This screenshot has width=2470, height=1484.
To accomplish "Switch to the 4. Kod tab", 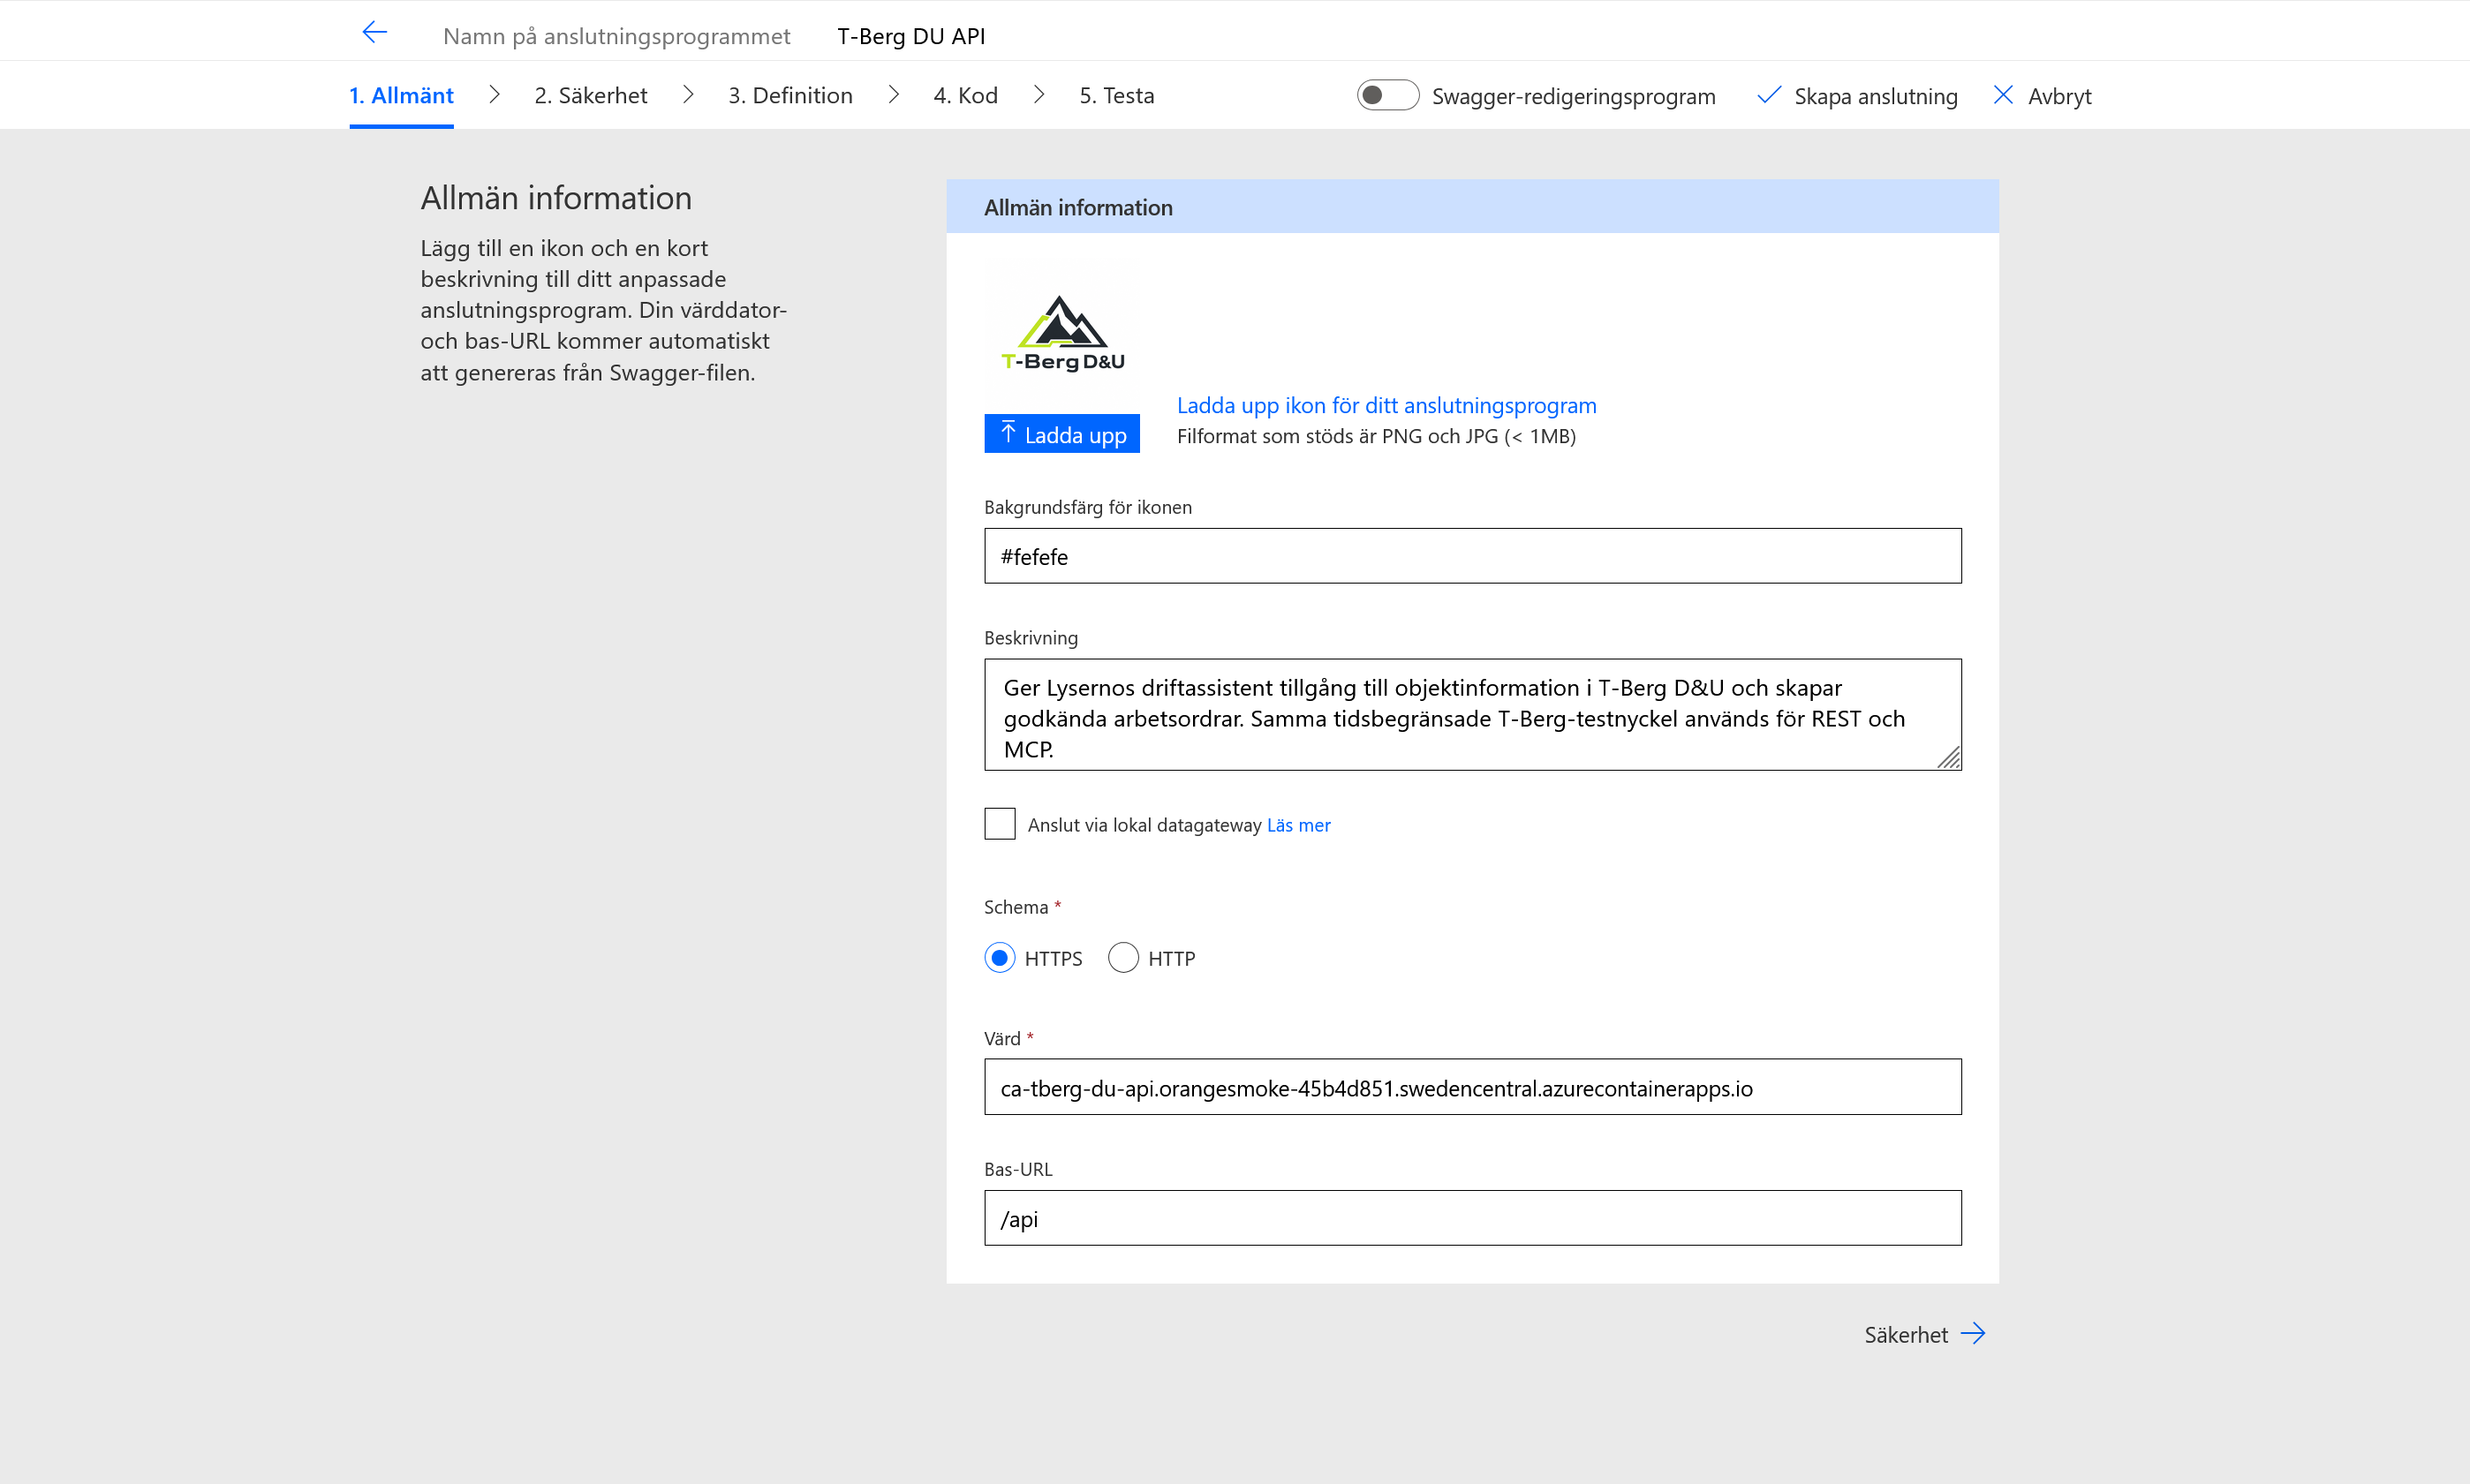I will pyautogui.click(x=966, y=95).
